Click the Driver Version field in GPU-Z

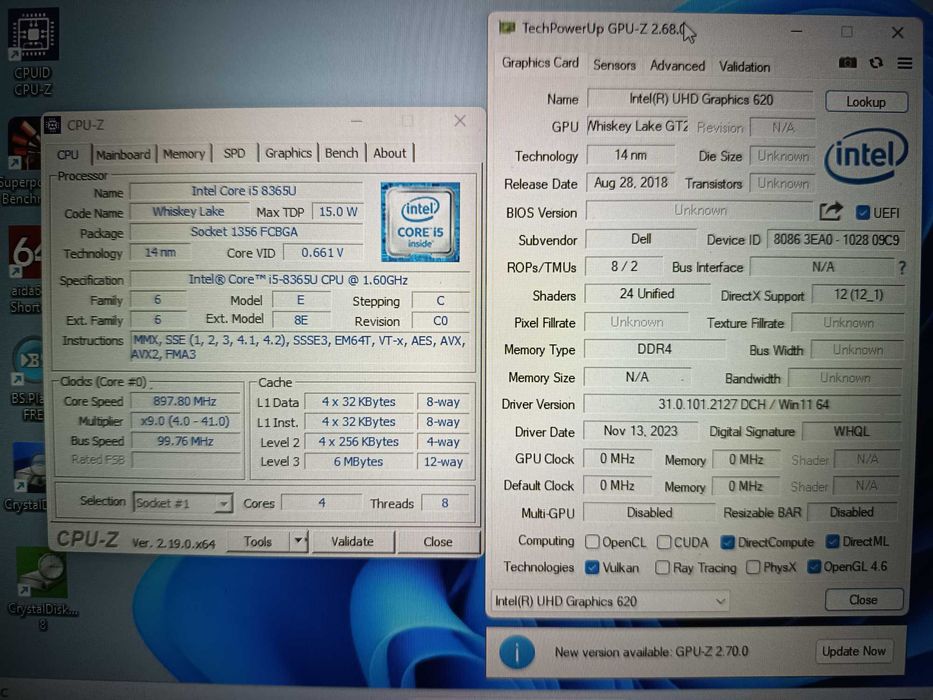743,404
